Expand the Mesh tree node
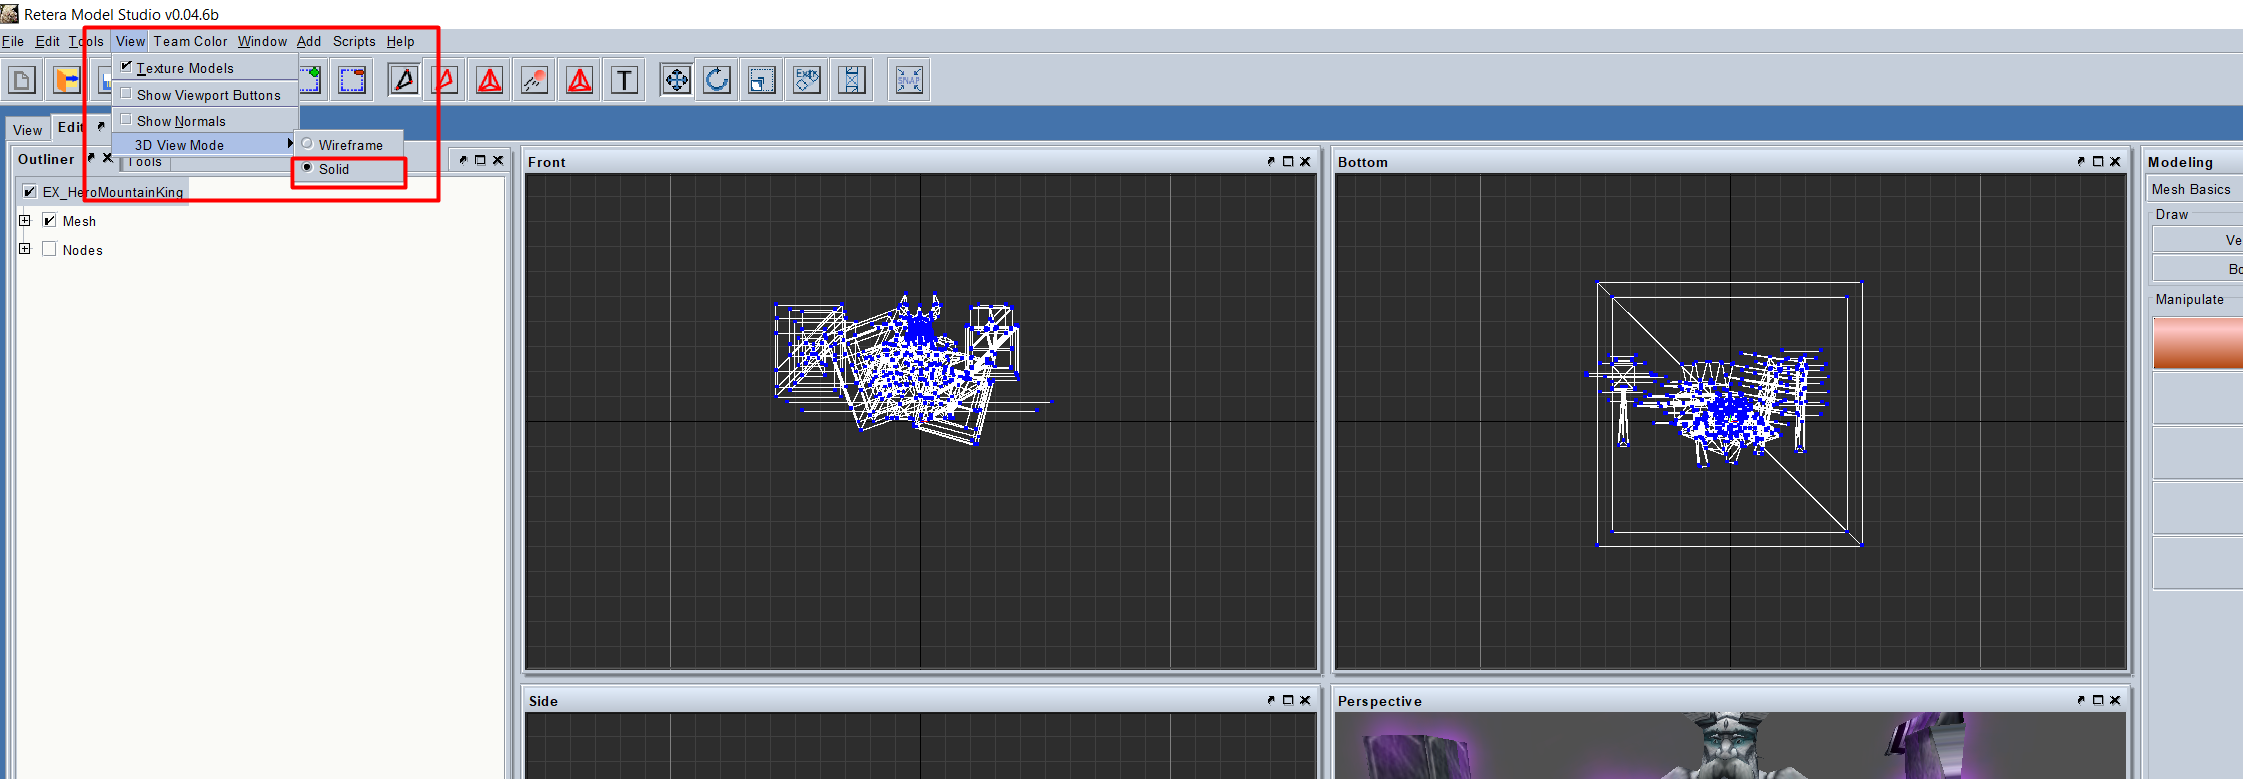 pyautogui.click(x=25, y=220)
